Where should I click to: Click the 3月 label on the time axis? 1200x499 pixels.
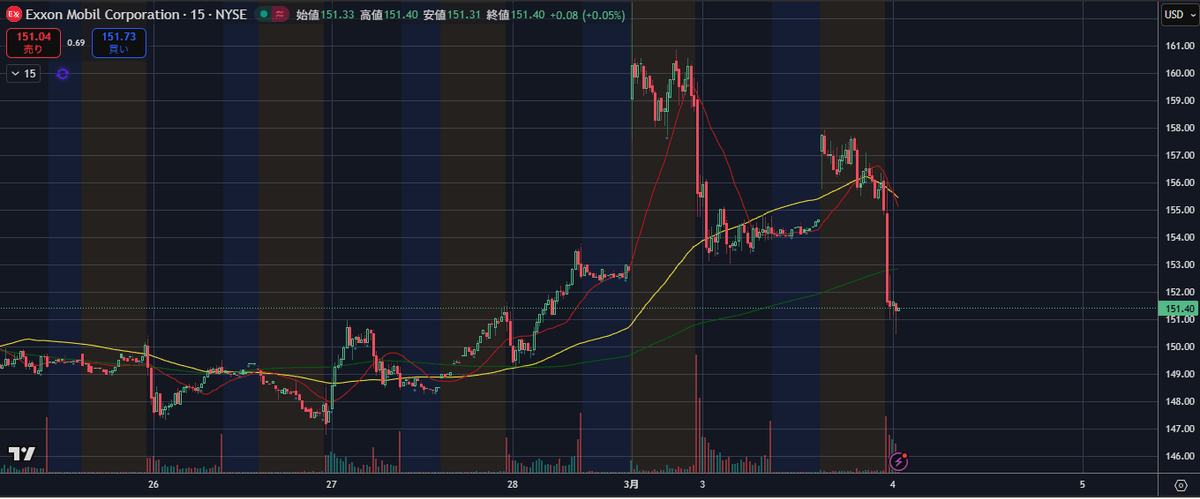pyautogui.click(x=631, y=484)
